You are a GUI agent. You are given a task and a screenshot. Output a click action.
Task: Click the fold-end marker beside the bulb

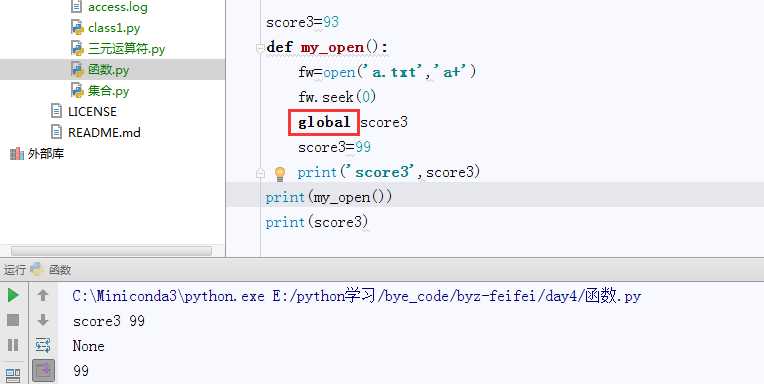[x=260, y=173]
